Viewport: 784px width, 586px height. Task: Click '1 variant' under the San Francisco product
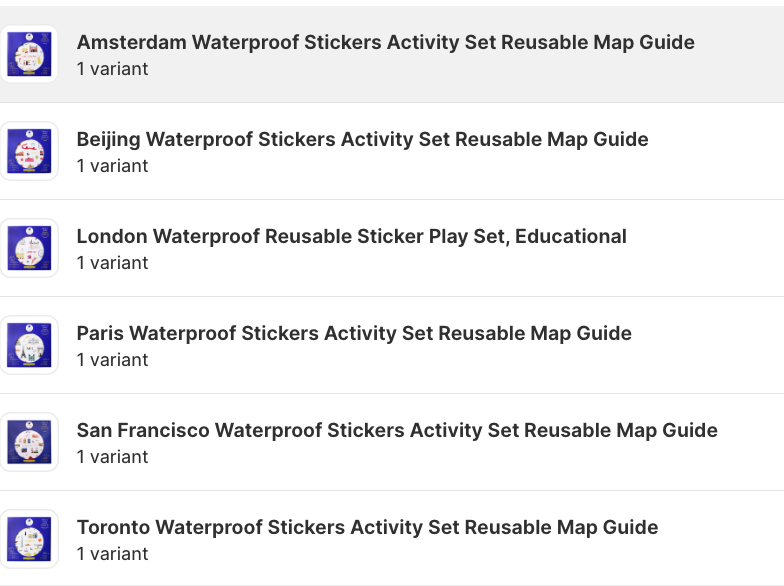point(112,457)
